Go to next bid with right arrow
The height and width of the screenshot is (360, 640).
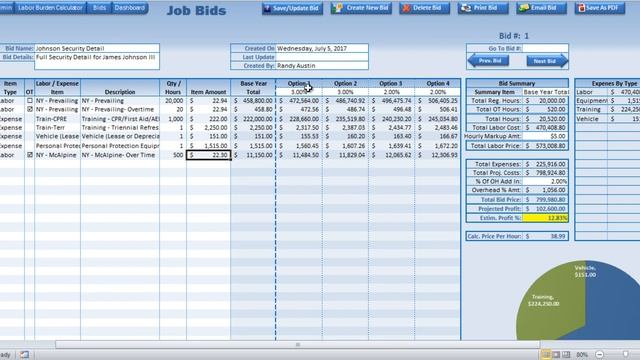coord(547,61)
